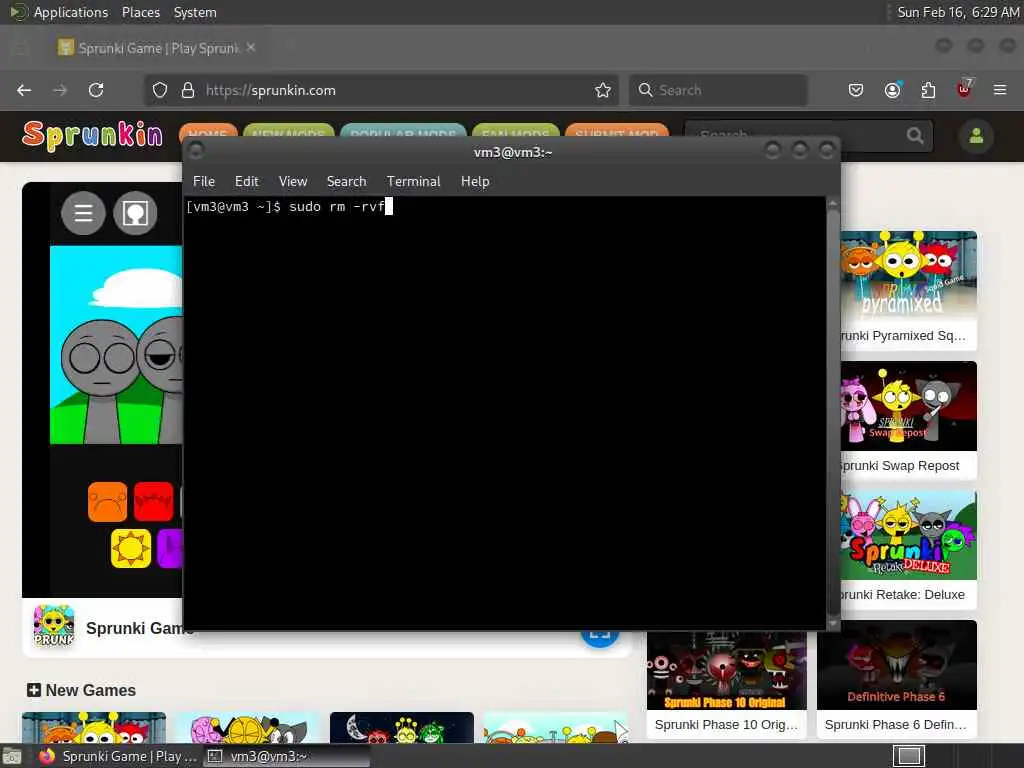
Task: Submit Sprunkin search with the magnifier icon
Action: pos(915,136)
